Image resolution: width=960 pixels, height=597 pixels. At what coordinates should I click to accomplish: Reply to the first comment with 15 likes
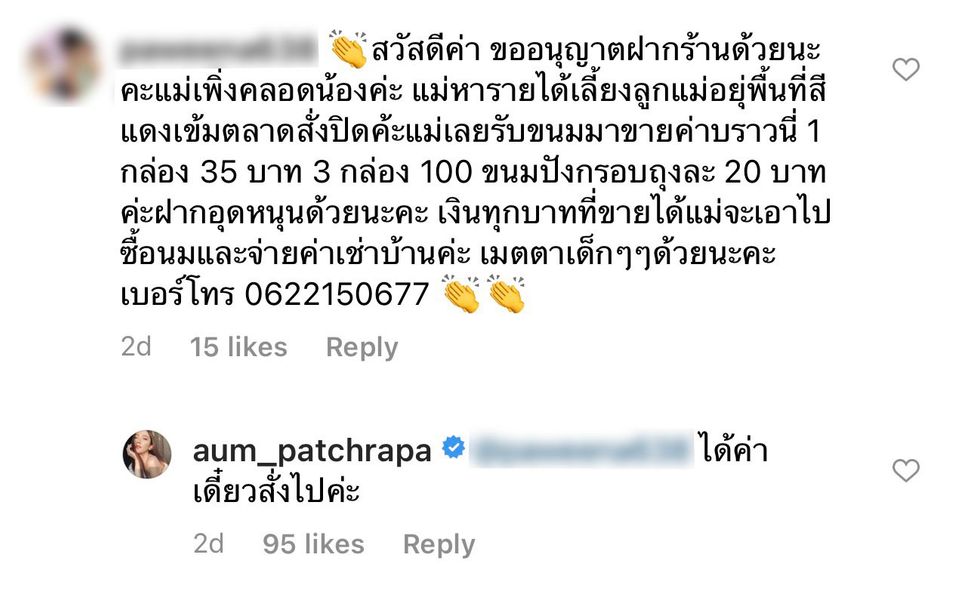[x=362, y=348]
